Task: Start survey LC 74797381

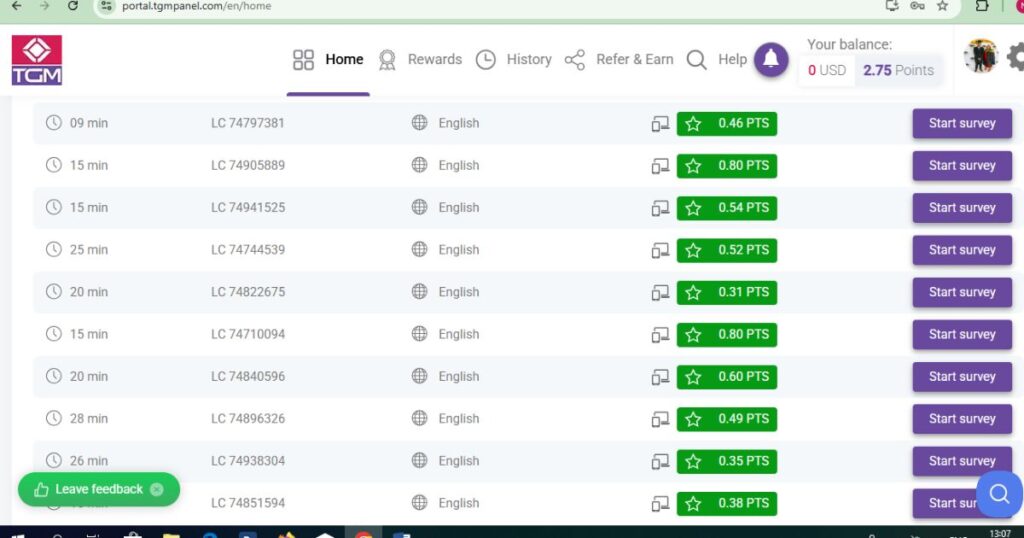Action: (962, 123)
